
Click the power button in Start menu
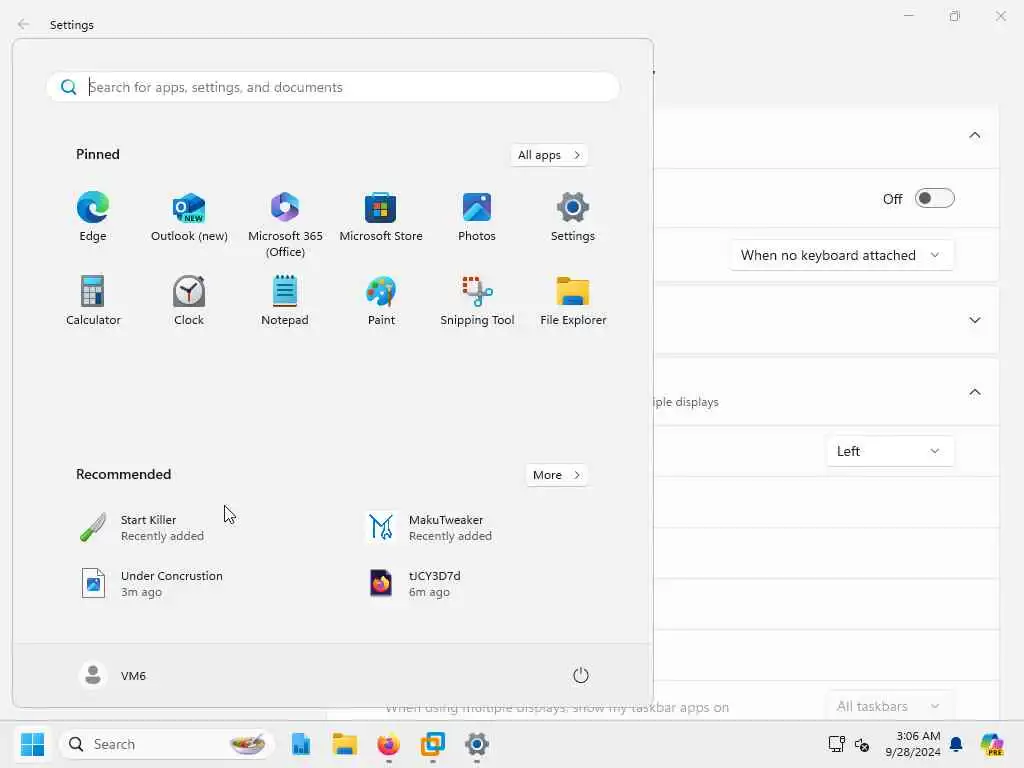(581, 675)
